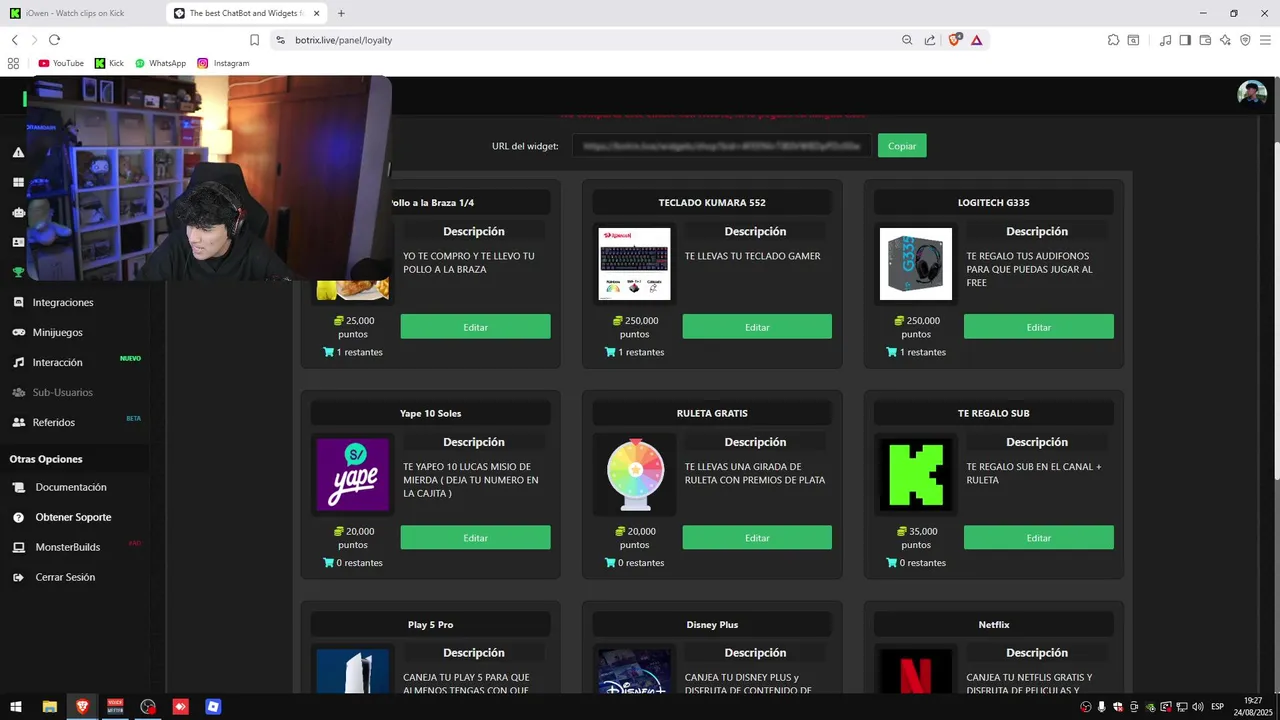The image size is (1280, 720).
Task: Open the YouTube bookmark
Action: [x=61, y=63]
